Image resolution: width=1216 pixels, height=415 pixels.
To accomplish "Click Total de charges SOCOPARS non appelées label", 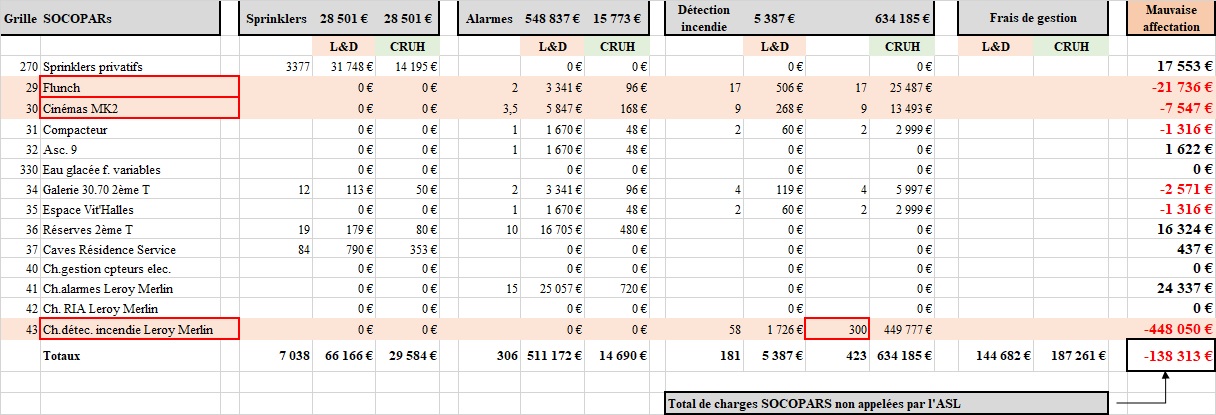I will click(887, 403).
